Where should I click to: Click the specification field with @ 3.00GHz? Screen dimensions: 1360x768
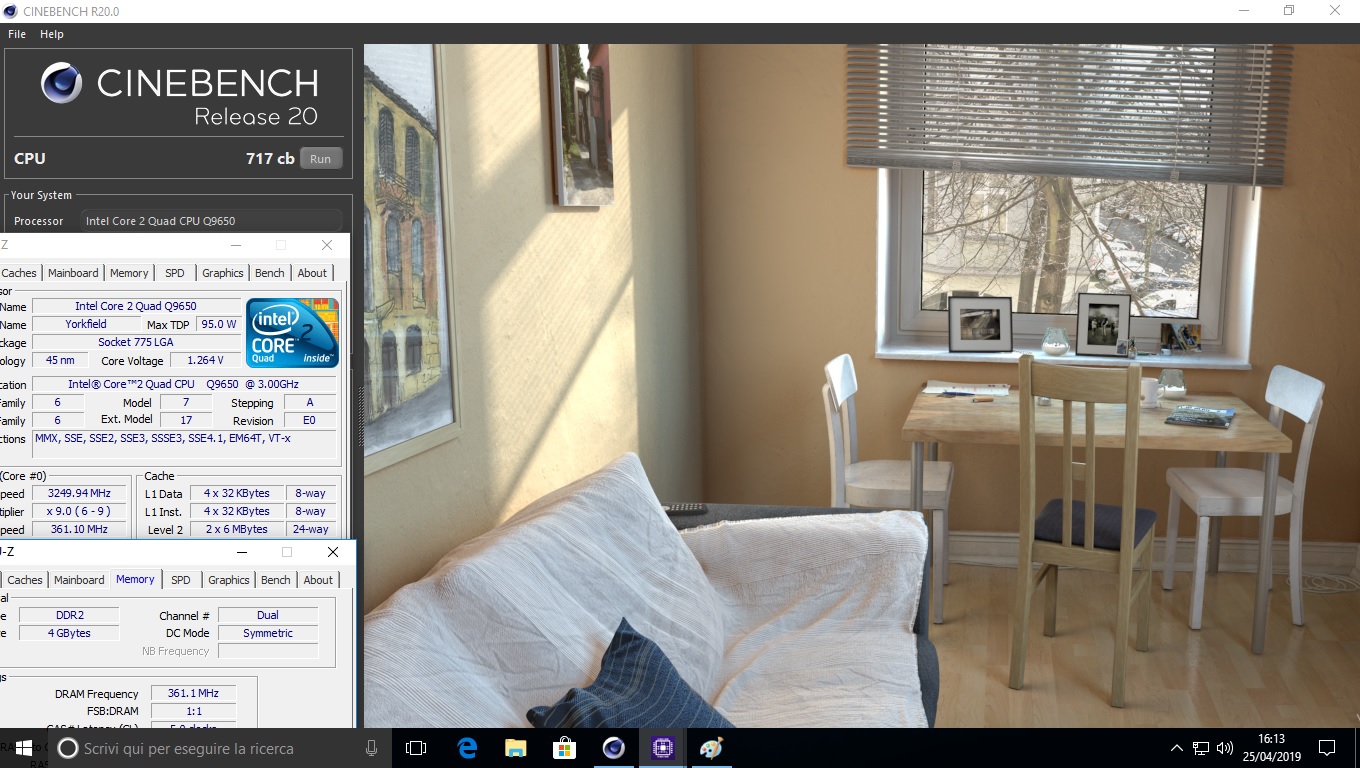click(184, 384)
